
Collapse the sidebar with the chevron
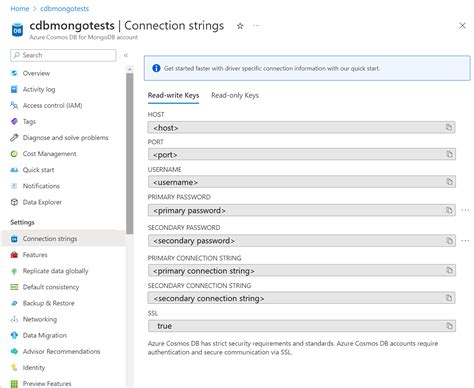click(x=126, y=55)
